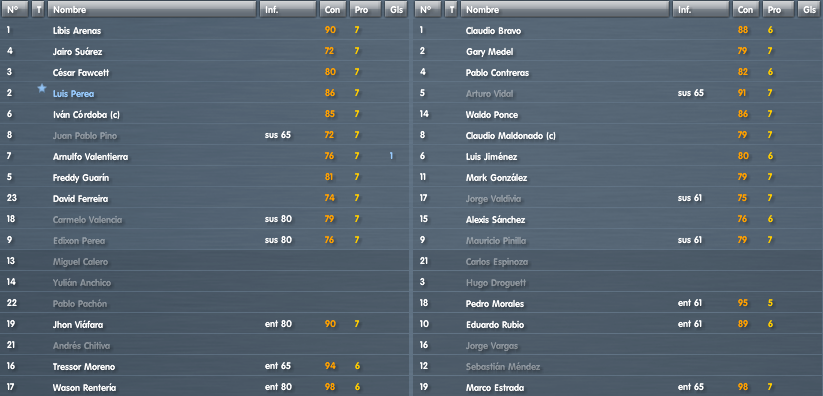Select the Pedro Morales row

[618, 304]
